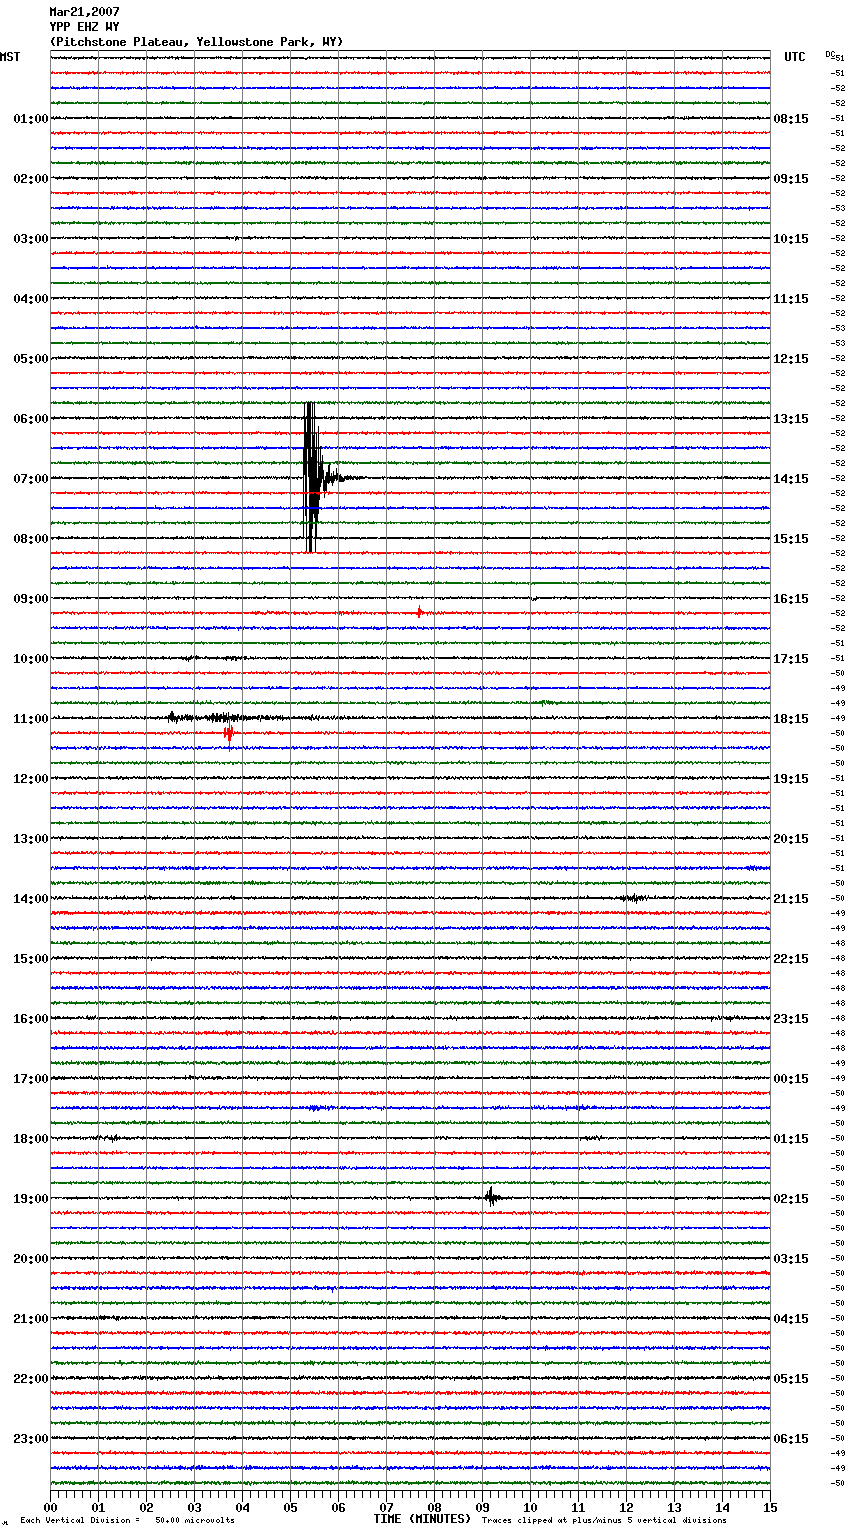The height and width of the screenshot is (1534, 850).
Task: Click the "MST" time zone label
Action: (10, 57)
